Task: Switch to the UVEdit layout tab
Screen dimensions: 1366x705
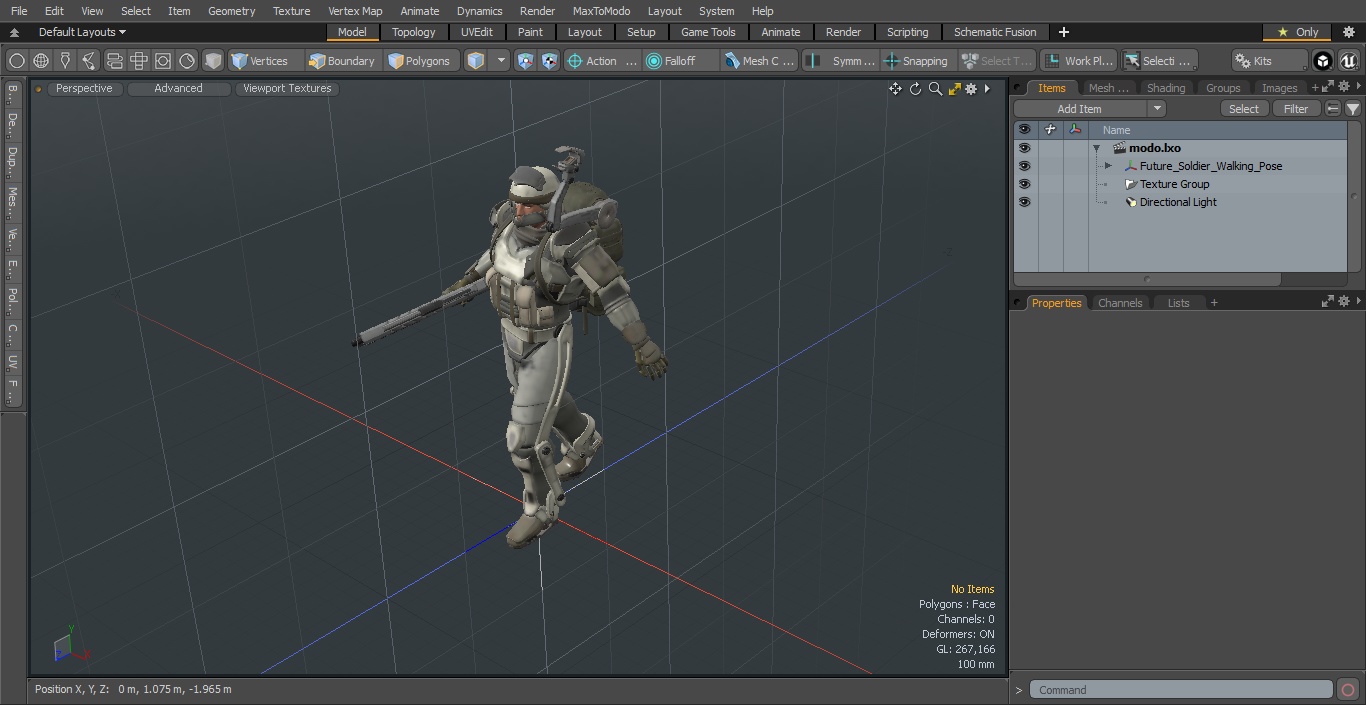Action: point(476,32)
